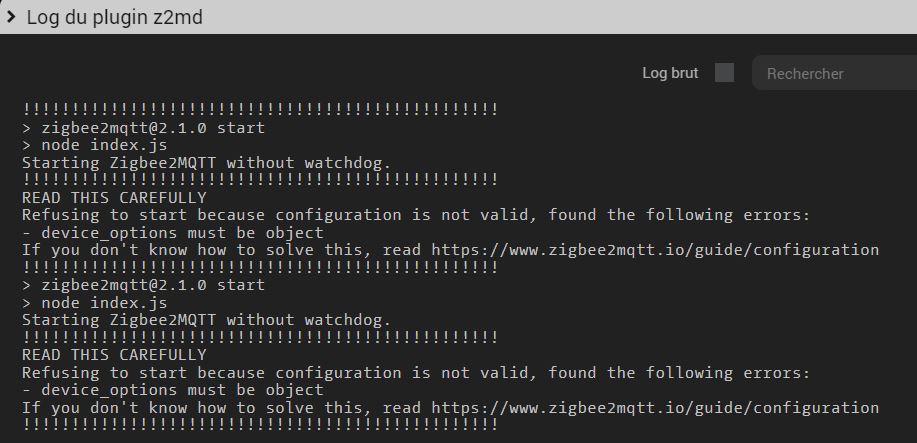The image size is (917, 443).
Task: Click the Log brut label text
Action: click(x=670, y=73)
